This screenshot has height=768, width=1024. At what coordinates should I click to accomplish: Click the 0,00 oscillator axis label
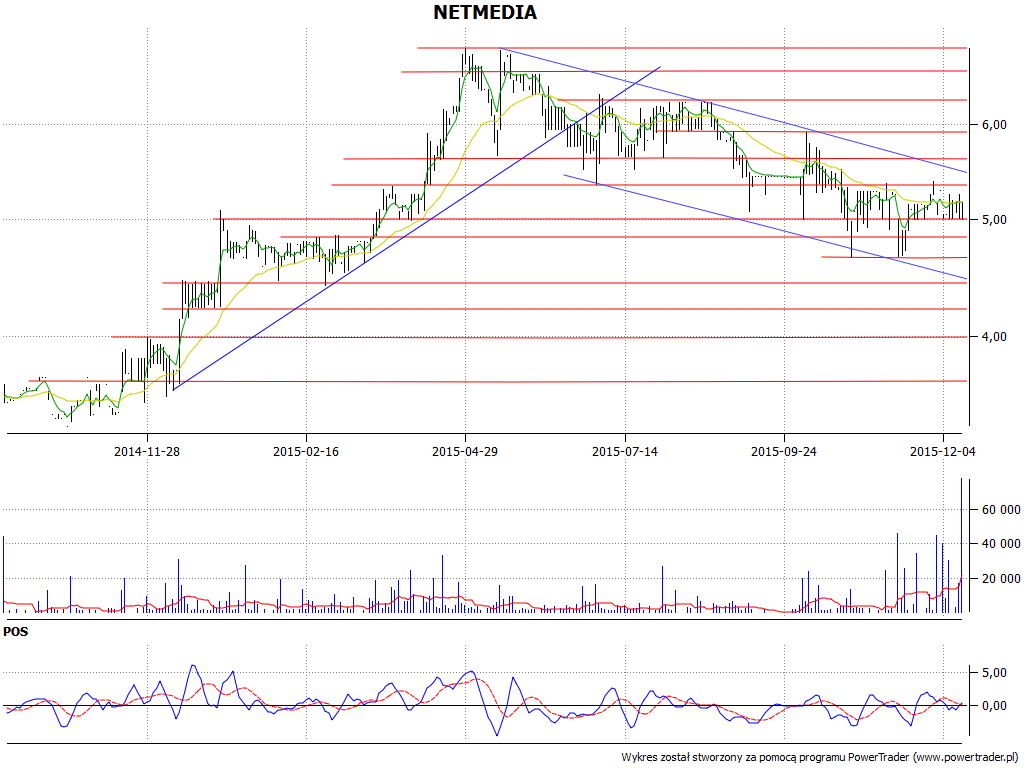pyautogui.click(x=993, y=706)
